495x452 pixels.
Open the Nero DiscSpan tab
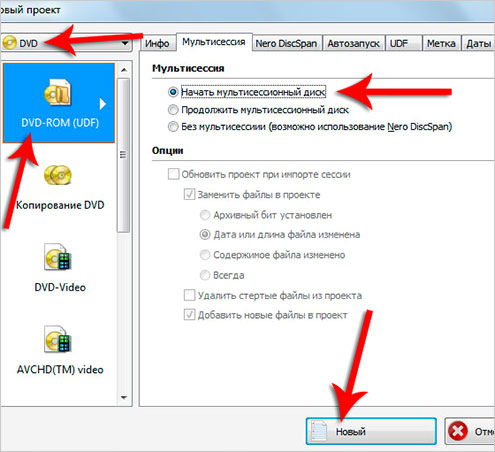(x=286, y=43)
